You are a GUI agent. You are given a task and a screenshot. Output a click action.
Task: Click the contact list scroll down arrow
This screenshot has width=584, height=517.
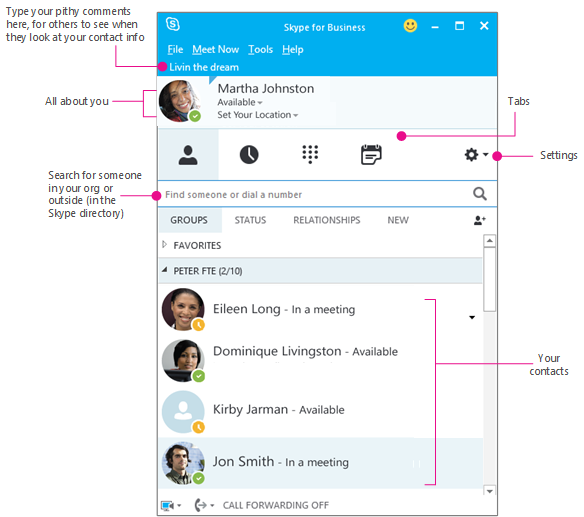[489, 491]
